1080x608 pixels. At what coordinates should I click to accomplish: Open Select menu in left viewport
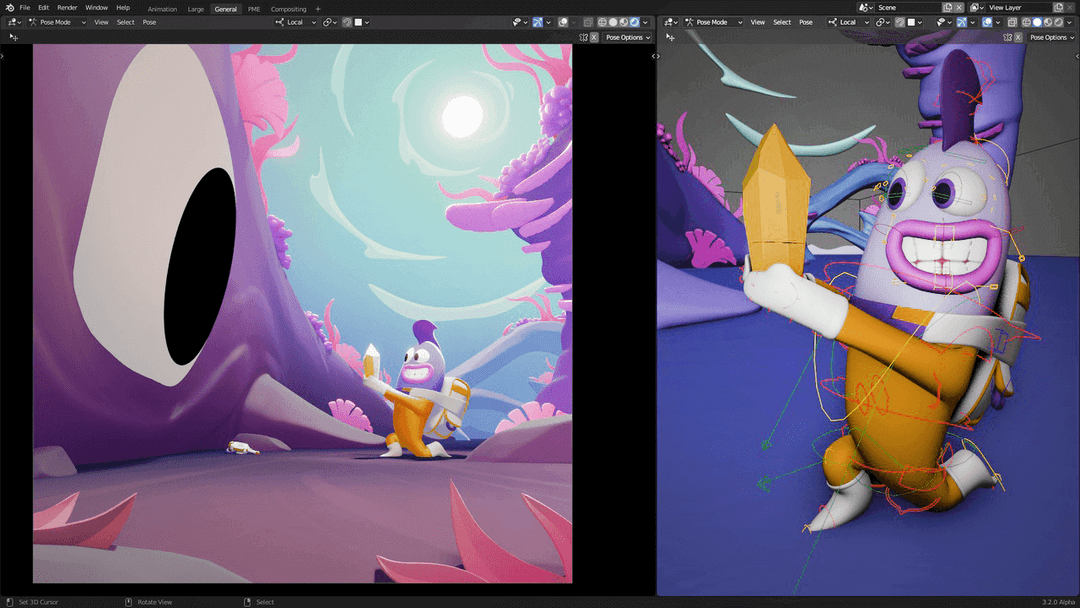125,22
